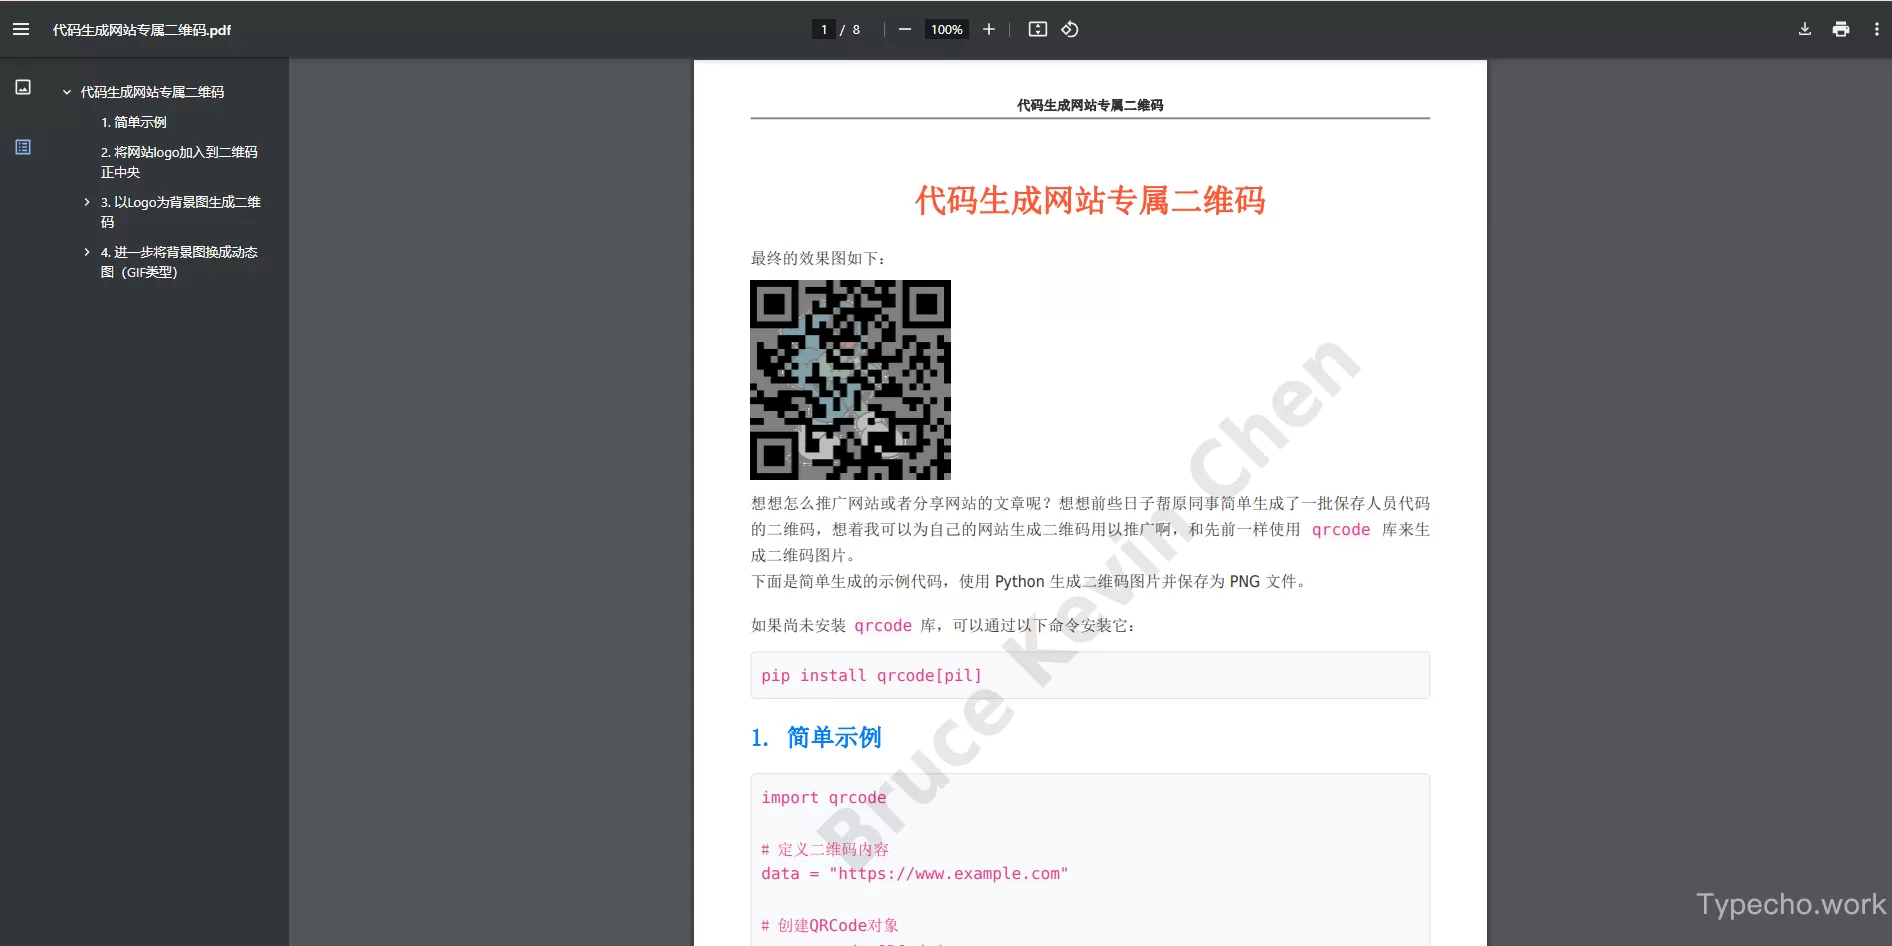The image size is (1892, 946).
Task: Toggle the document outline panel
Action: (22, 146)
